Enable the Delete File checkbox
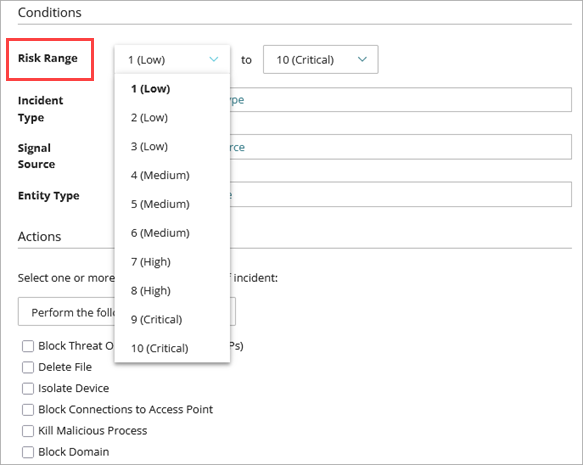583x465 pixels. coord(28,367)
